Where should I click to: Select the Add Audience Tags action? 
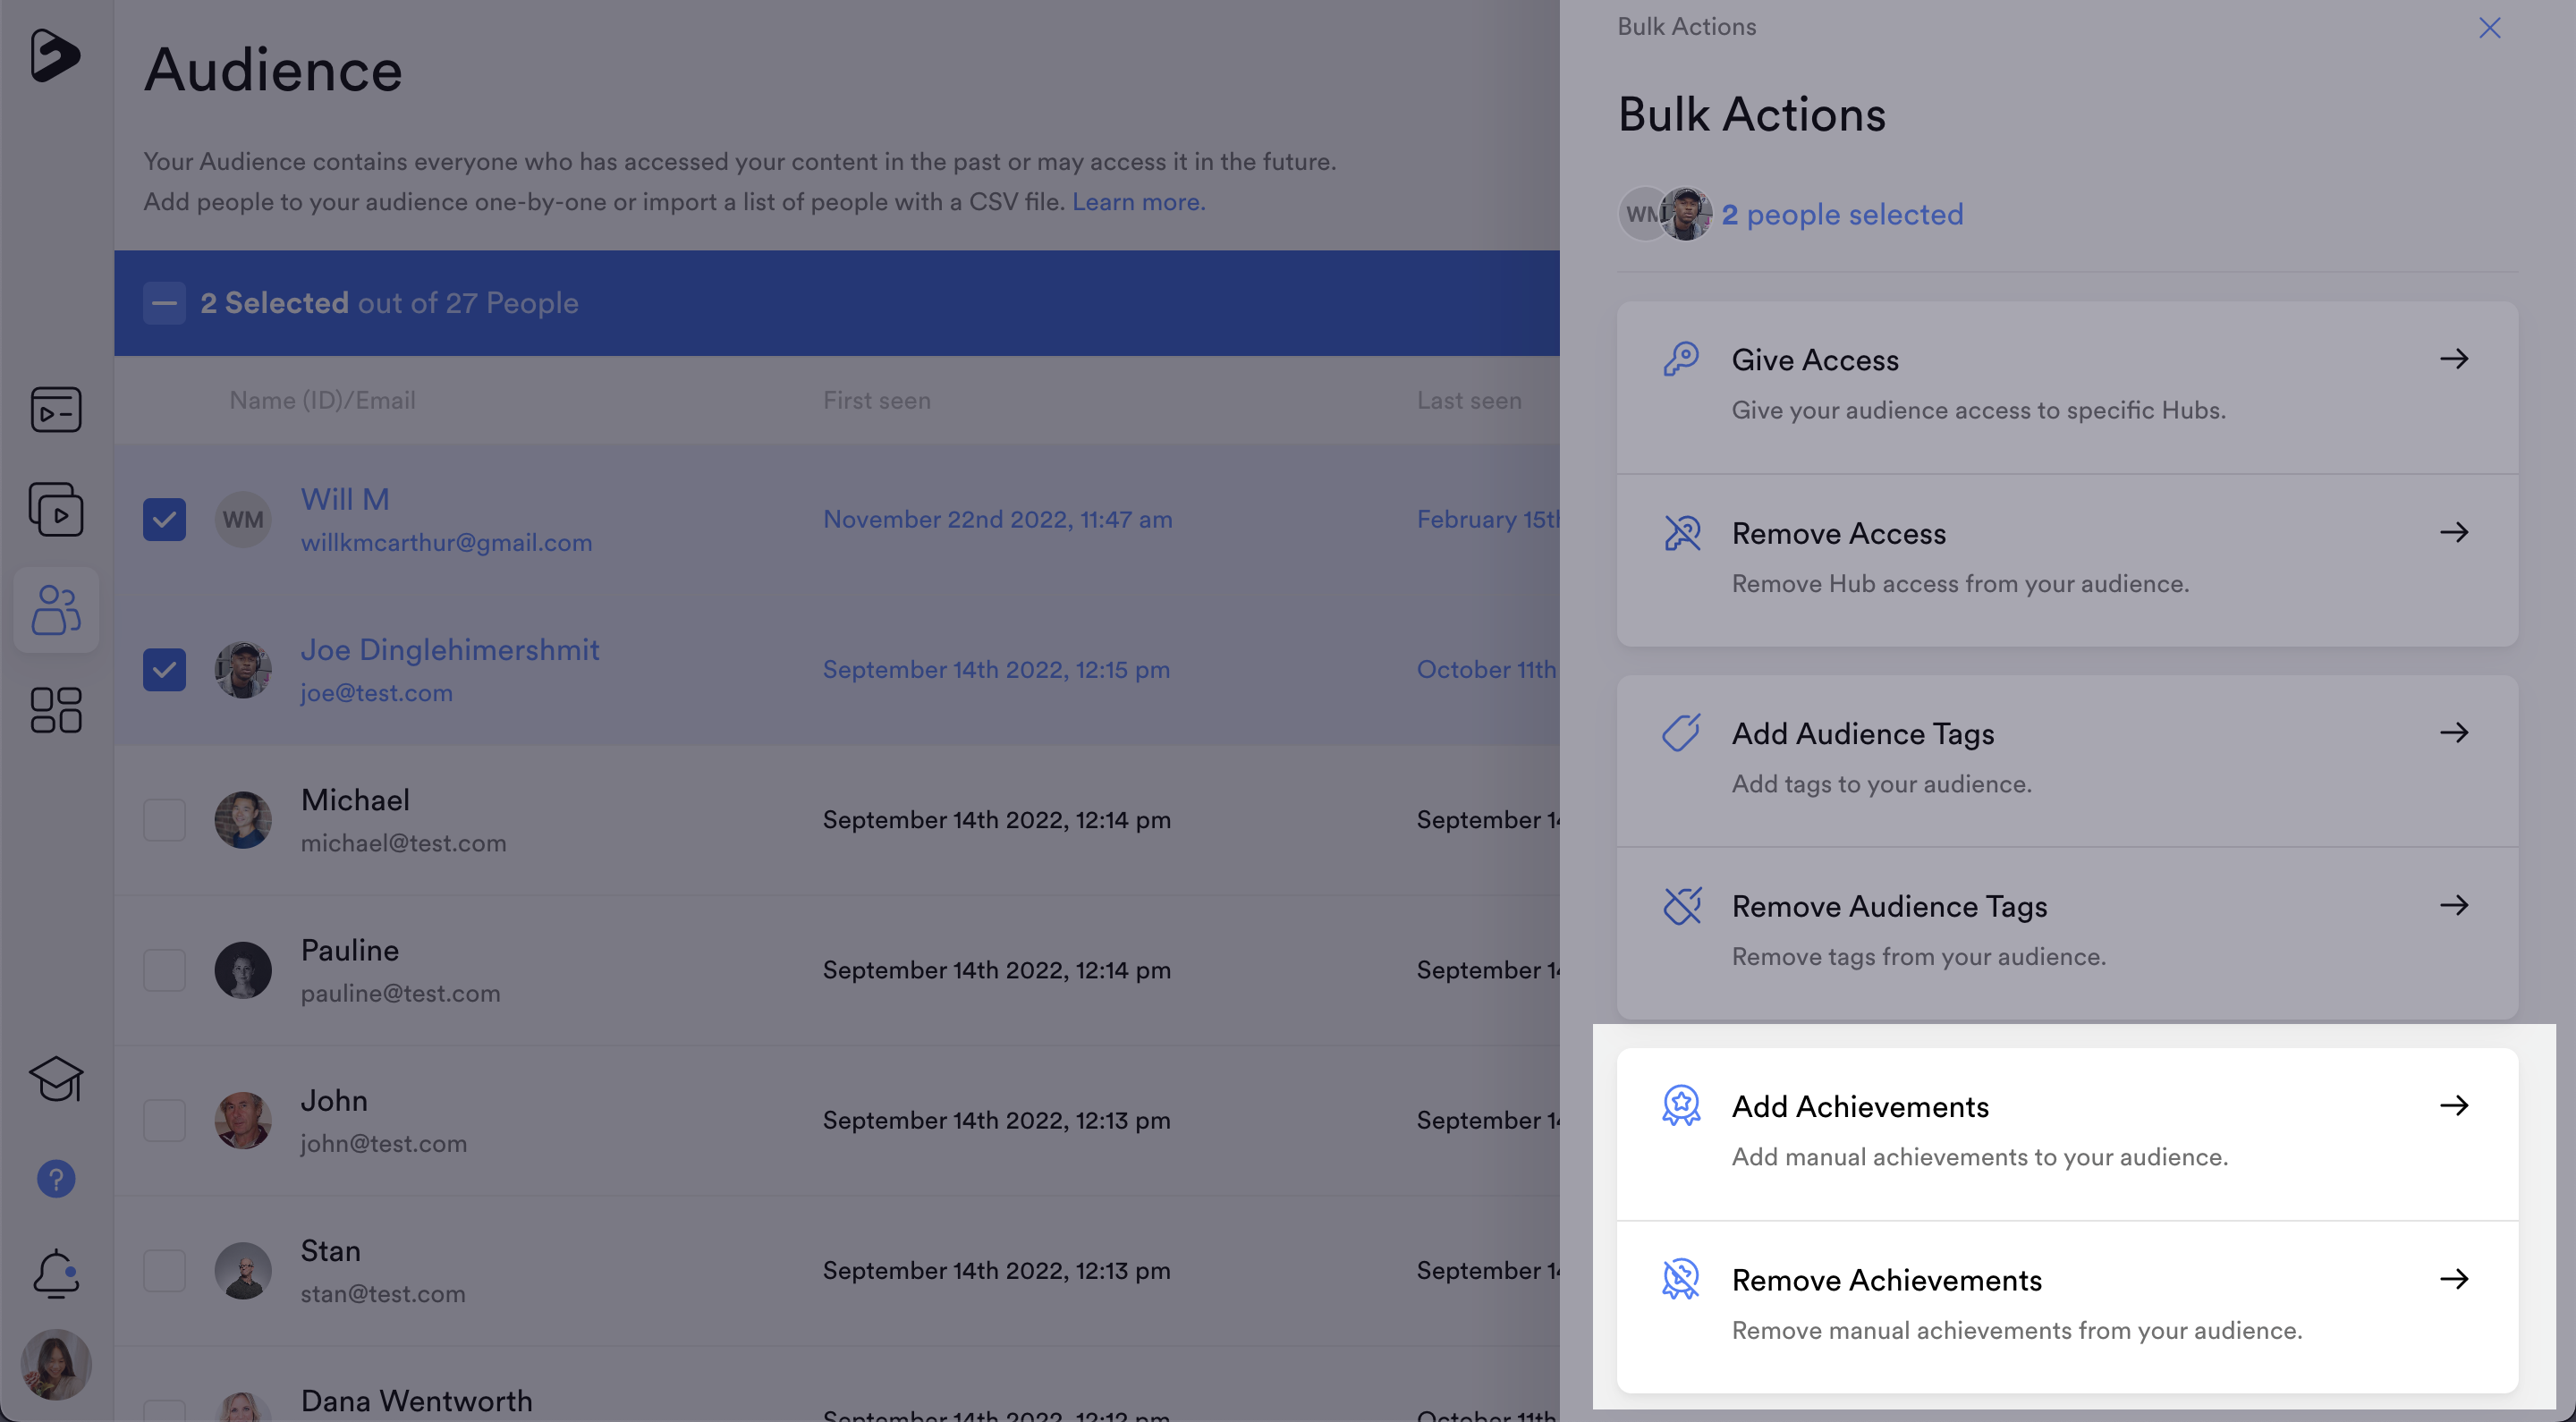[1863, 733]
